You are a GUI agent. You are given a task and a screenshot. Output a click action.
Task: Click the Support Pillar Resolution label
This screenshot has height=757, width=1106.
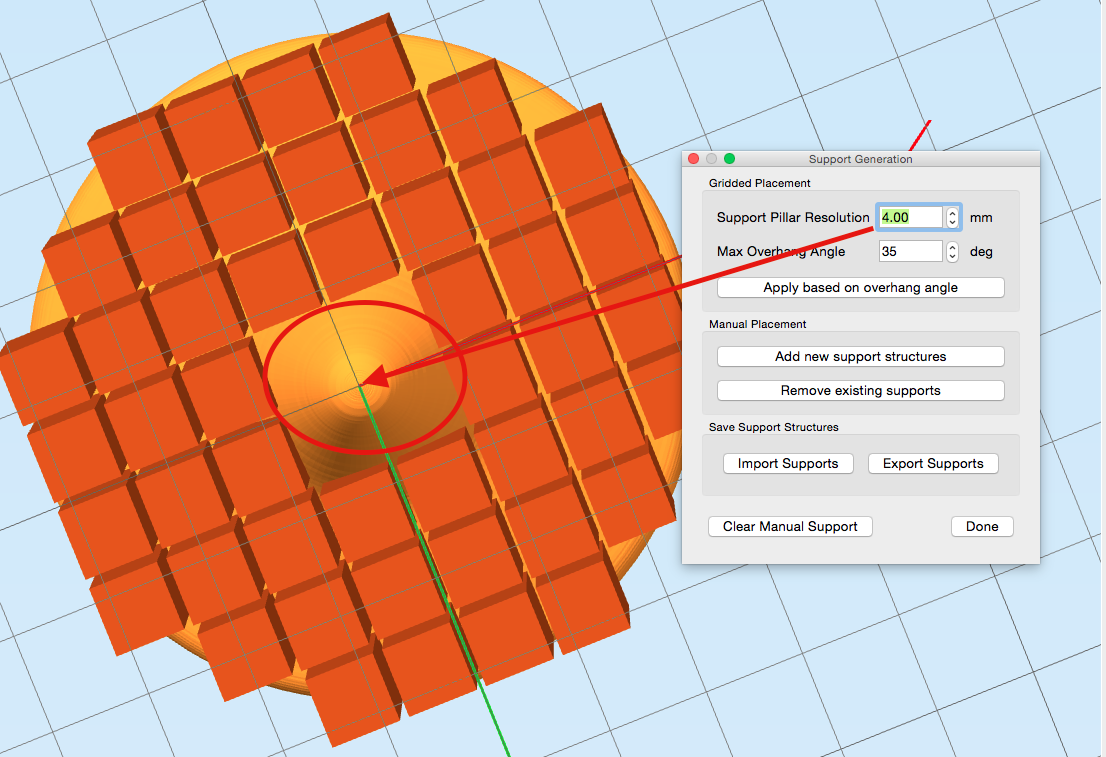click(793, 217)
